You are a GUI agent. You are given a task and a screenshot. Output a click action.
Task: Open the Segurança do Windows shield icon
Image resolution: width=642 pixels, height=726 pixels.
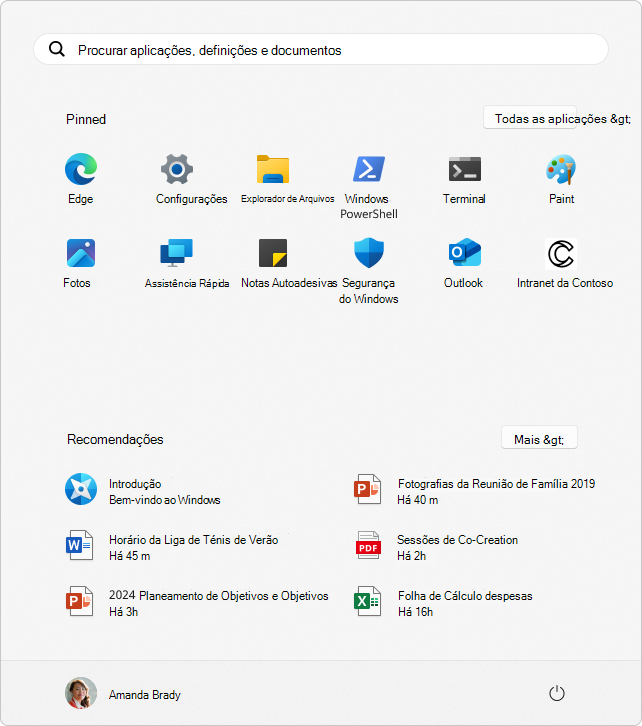369,253
